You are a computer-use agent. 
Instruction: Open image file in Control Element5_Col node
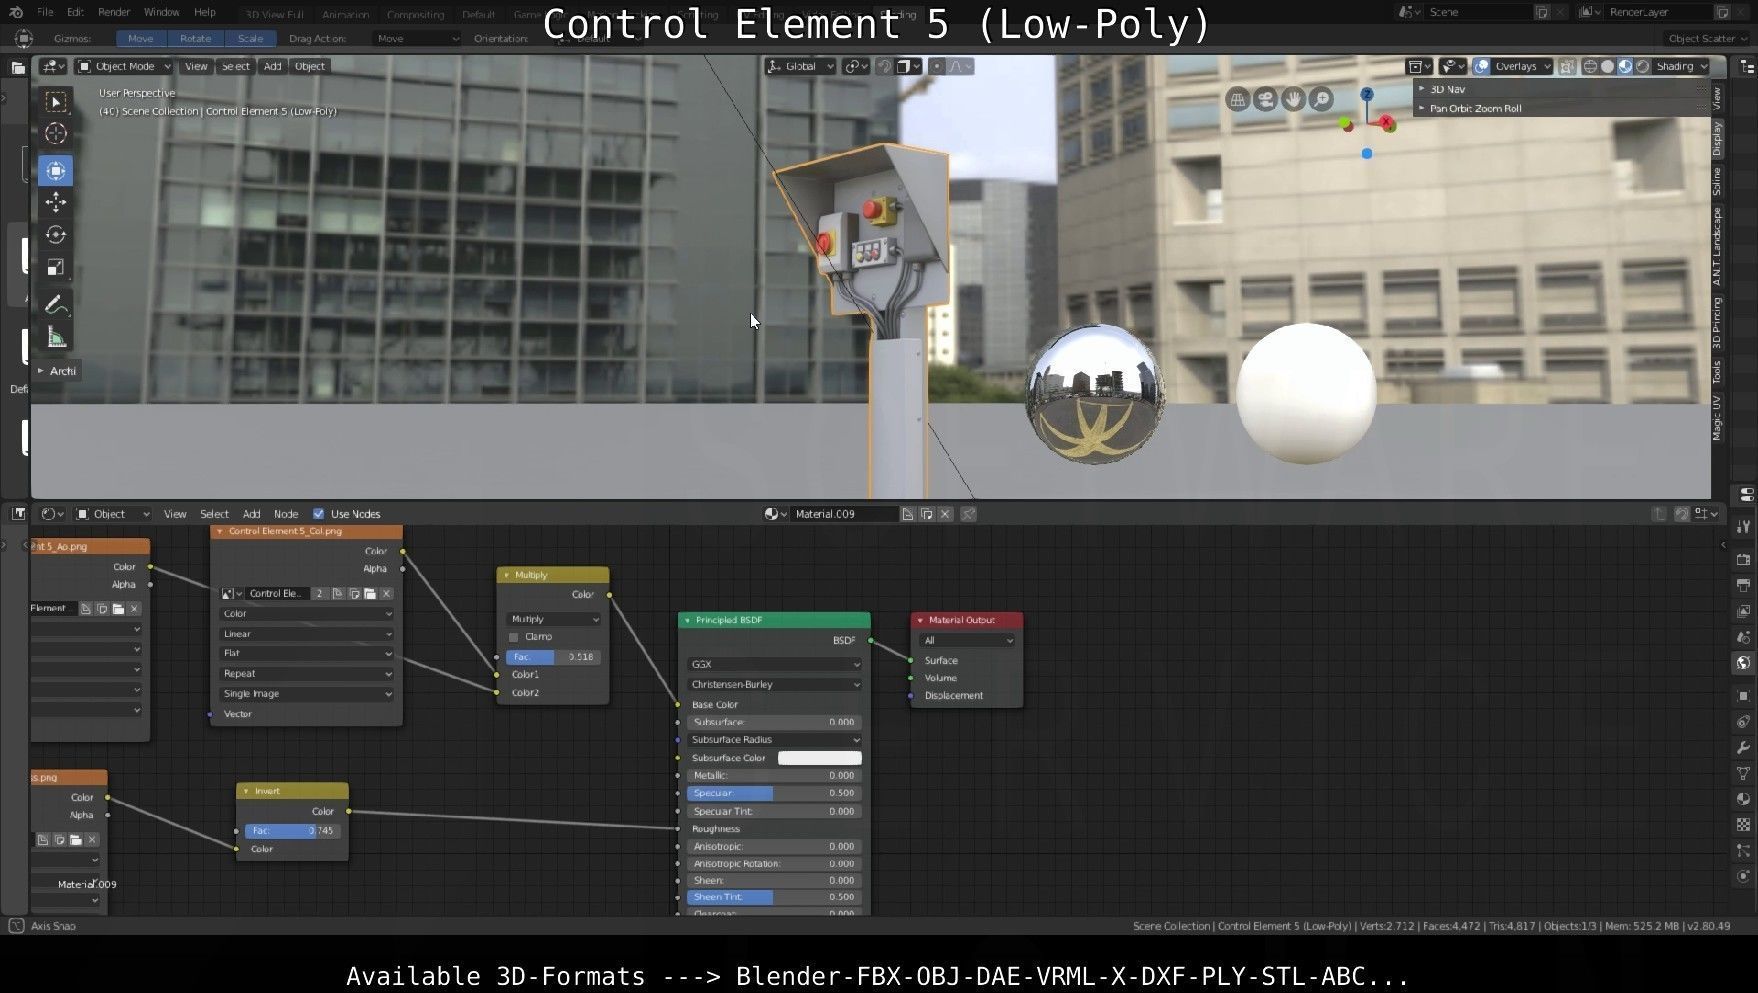coord(370,594)
